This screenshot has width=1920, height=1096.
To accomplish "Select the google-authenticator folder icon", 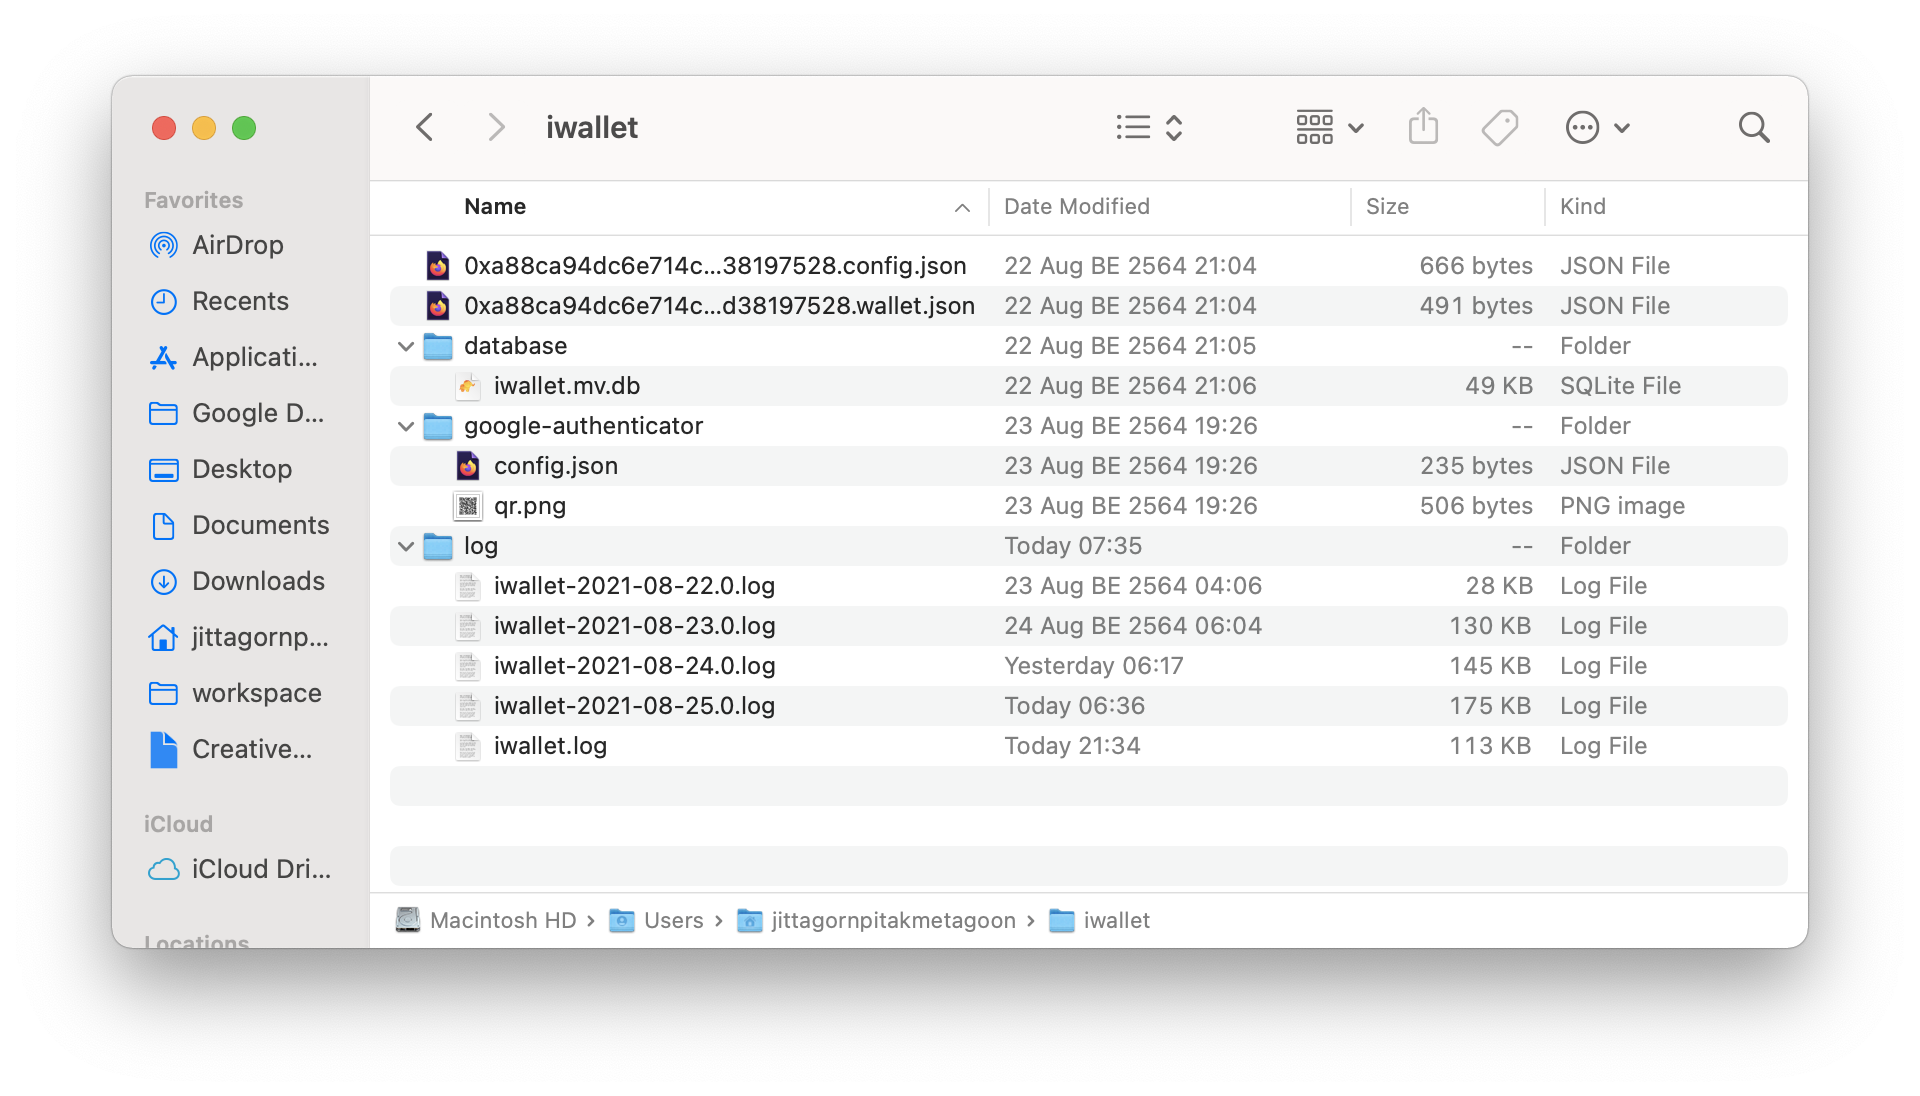I will 438,426.
